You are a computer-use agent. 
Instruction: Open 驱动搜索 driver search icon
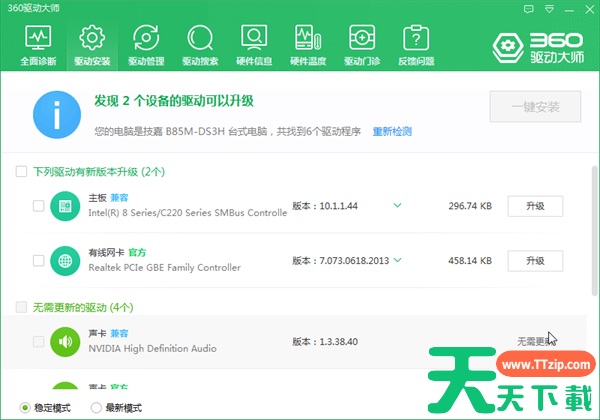coord(199,45)
